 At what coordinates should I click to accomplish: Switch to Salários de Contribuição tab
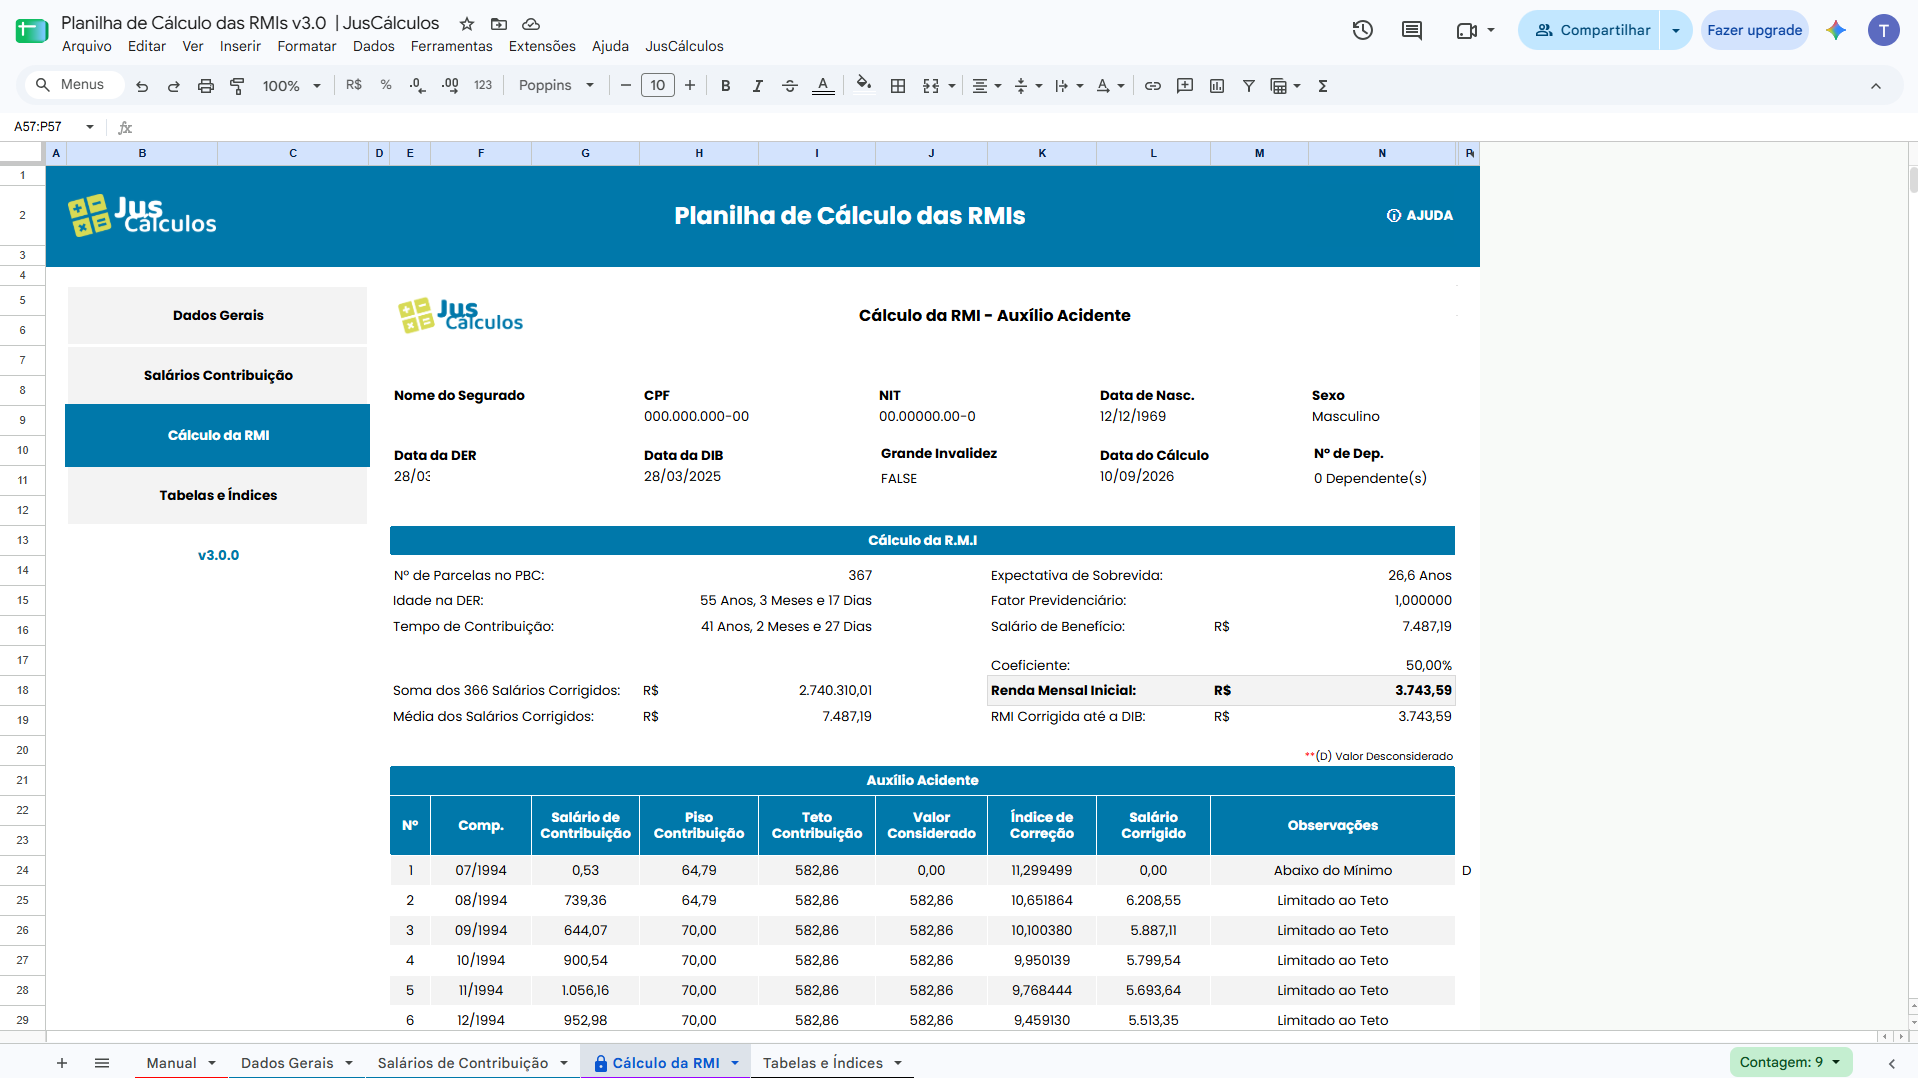(473, 1063)
